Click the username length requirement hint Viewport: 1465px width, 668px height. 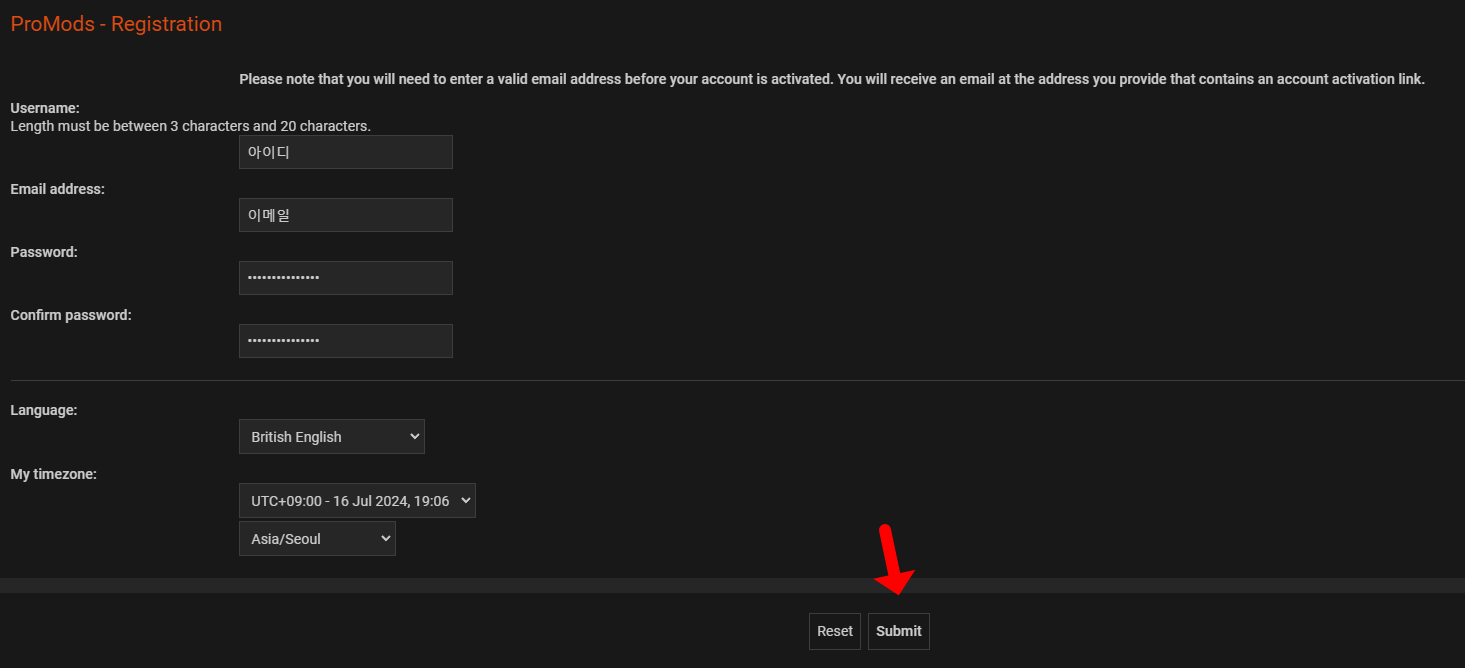coord(190,126)
